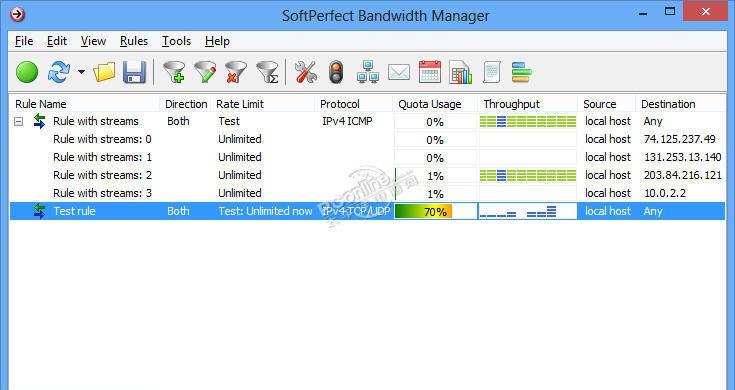
Task: Select the 'Rule with streams: 1' row
Action: point(368,157)
